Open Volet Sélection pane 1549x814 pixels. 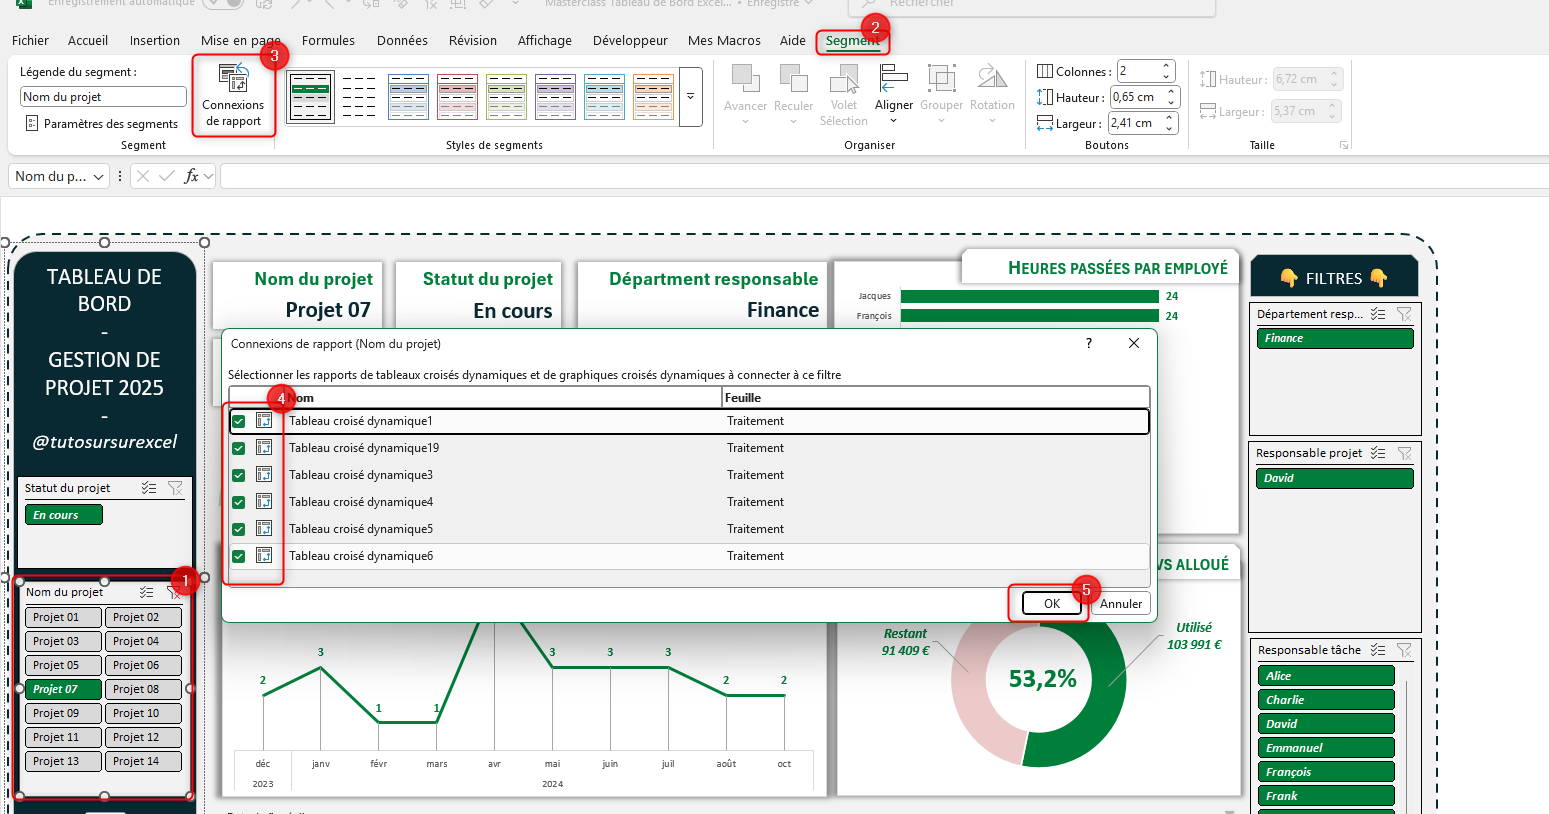click(x=844, y=96)
